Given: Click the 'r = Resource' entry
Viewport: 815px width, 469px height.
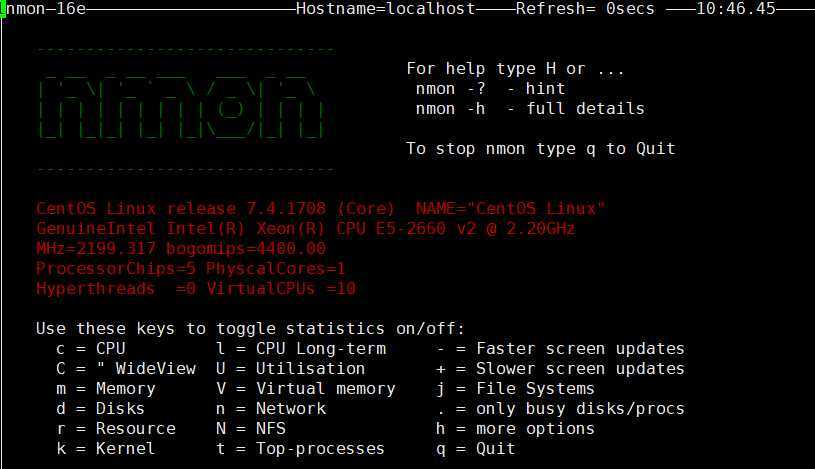Looking at the screenshot, I should [x=116, y=428].
